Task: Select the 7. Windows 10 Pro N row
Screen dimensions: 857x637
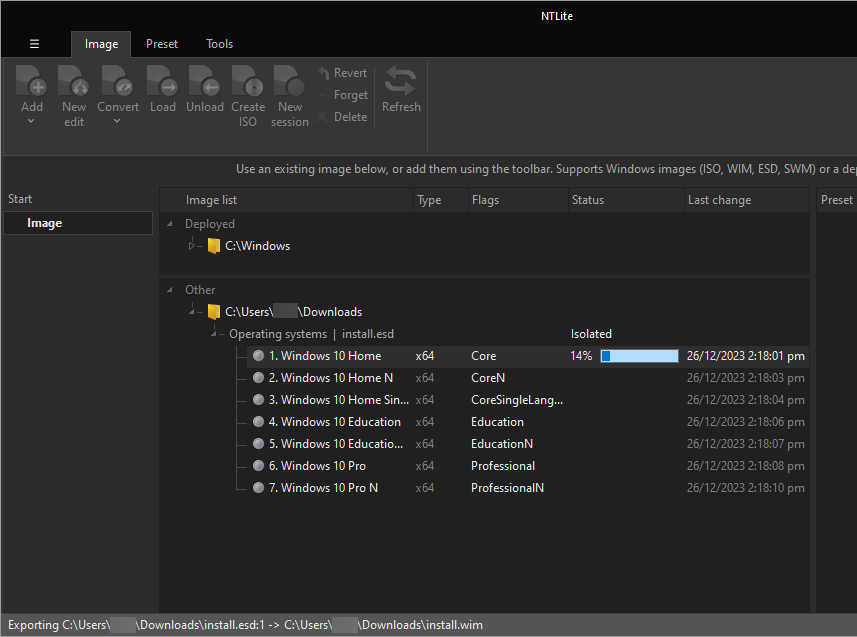Action: [528, 487]
